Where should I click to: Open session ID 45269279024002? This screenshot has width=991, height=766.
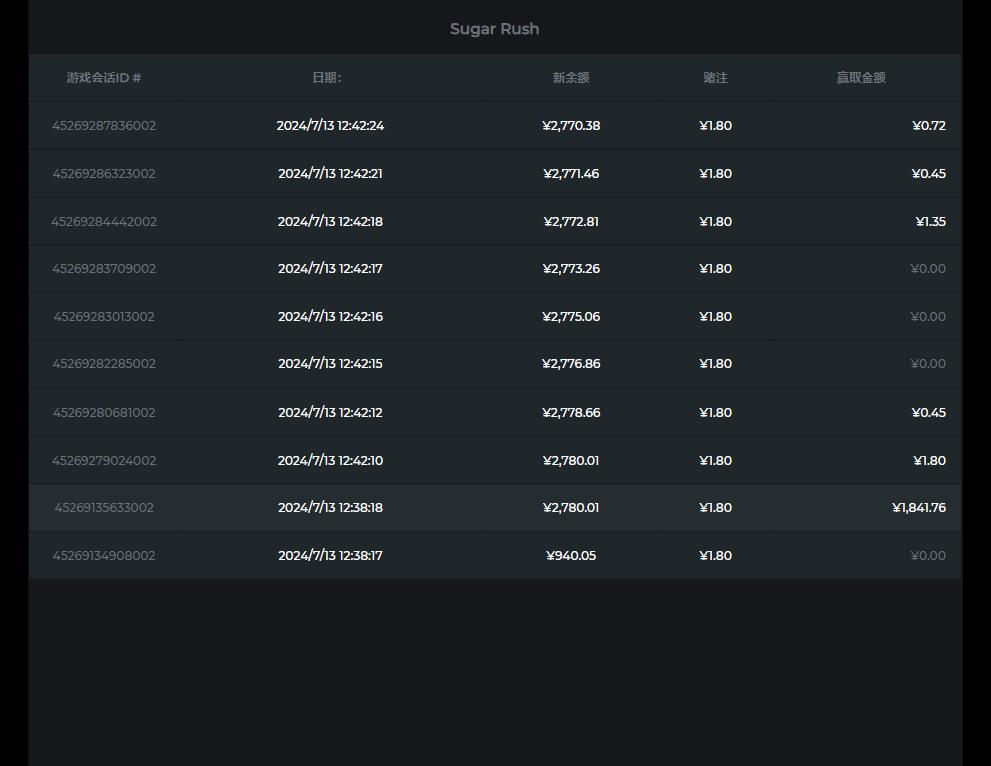[x=104, y=461]
